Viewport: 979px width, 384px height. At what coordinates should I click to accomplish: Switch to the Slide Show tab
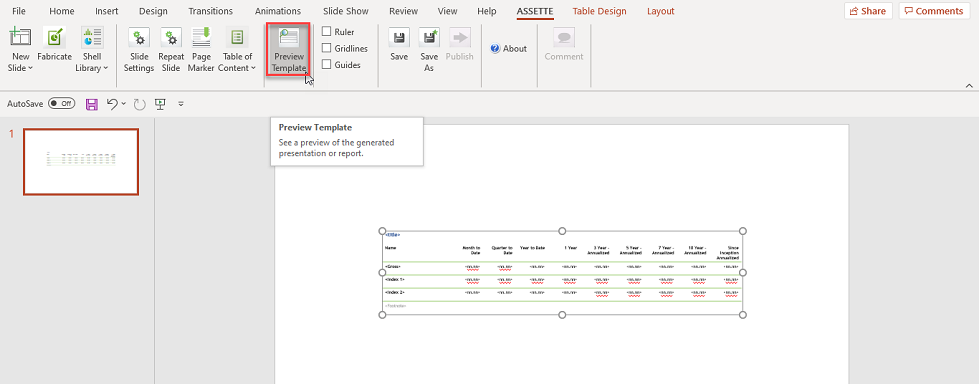tap(346, 11)
